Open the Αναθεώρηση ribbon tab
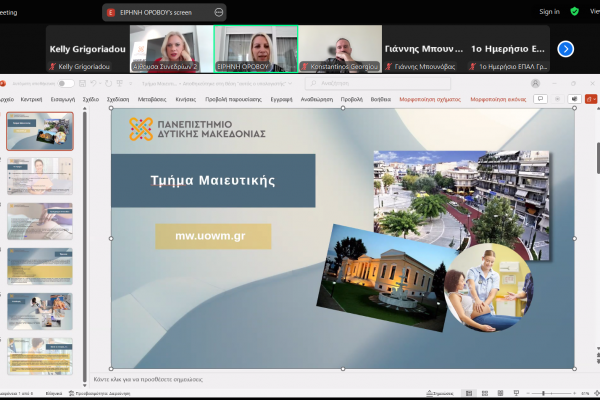 tap(317, 99)
